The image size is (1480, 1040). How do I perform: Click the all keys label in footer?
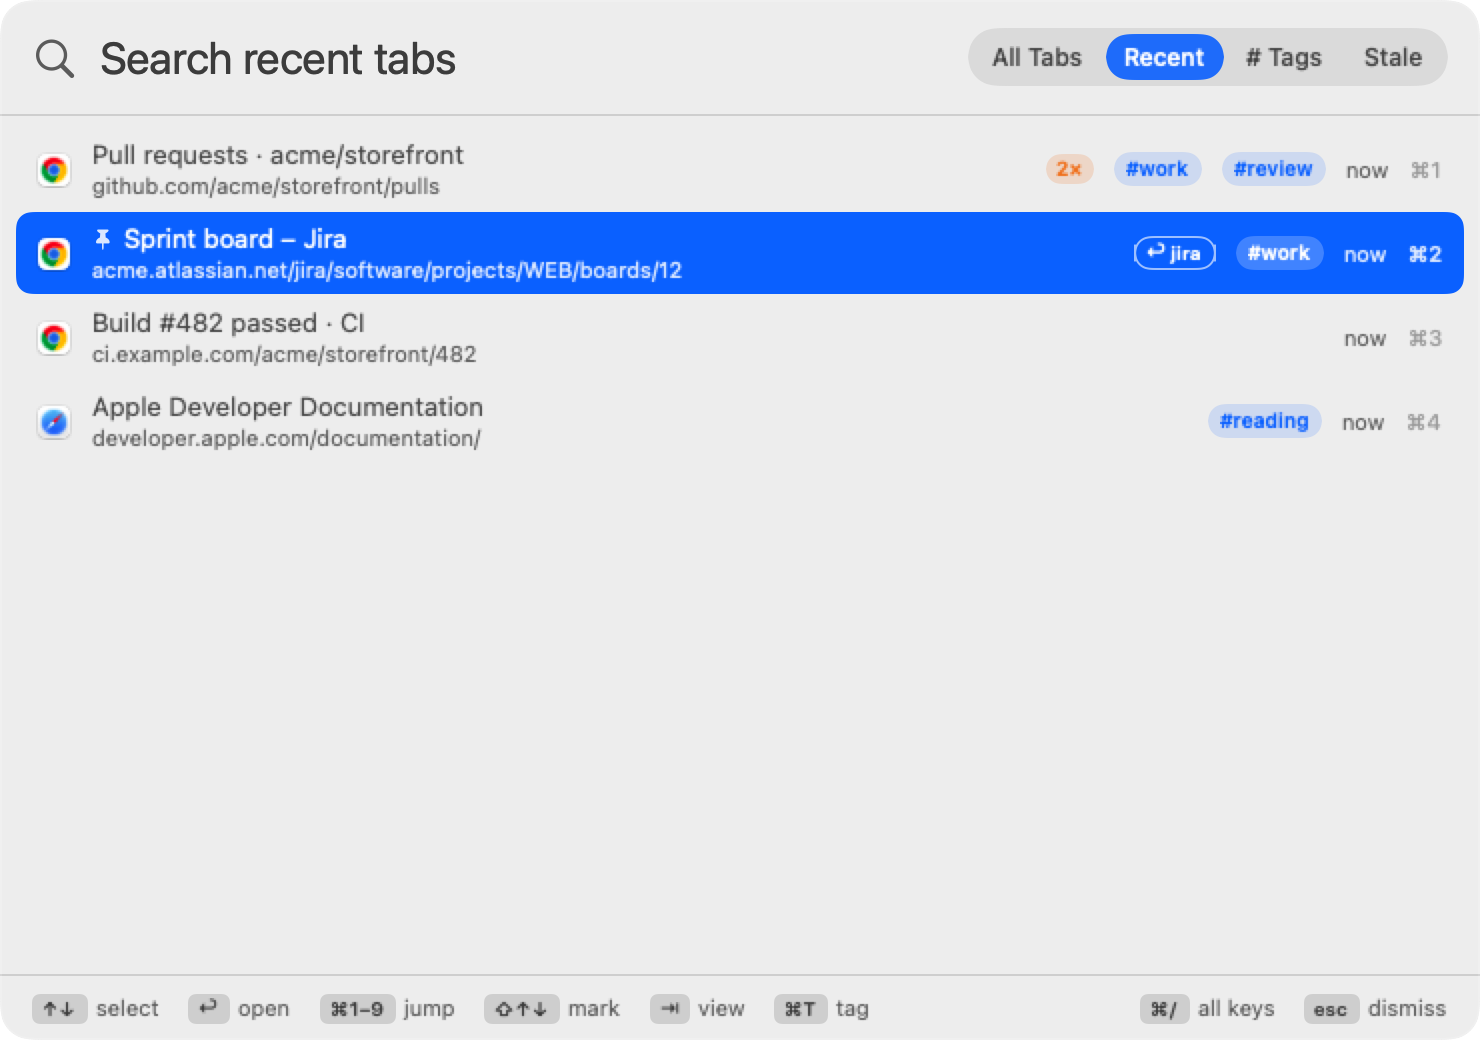pyautogui.click(x=1236, y=1009)
